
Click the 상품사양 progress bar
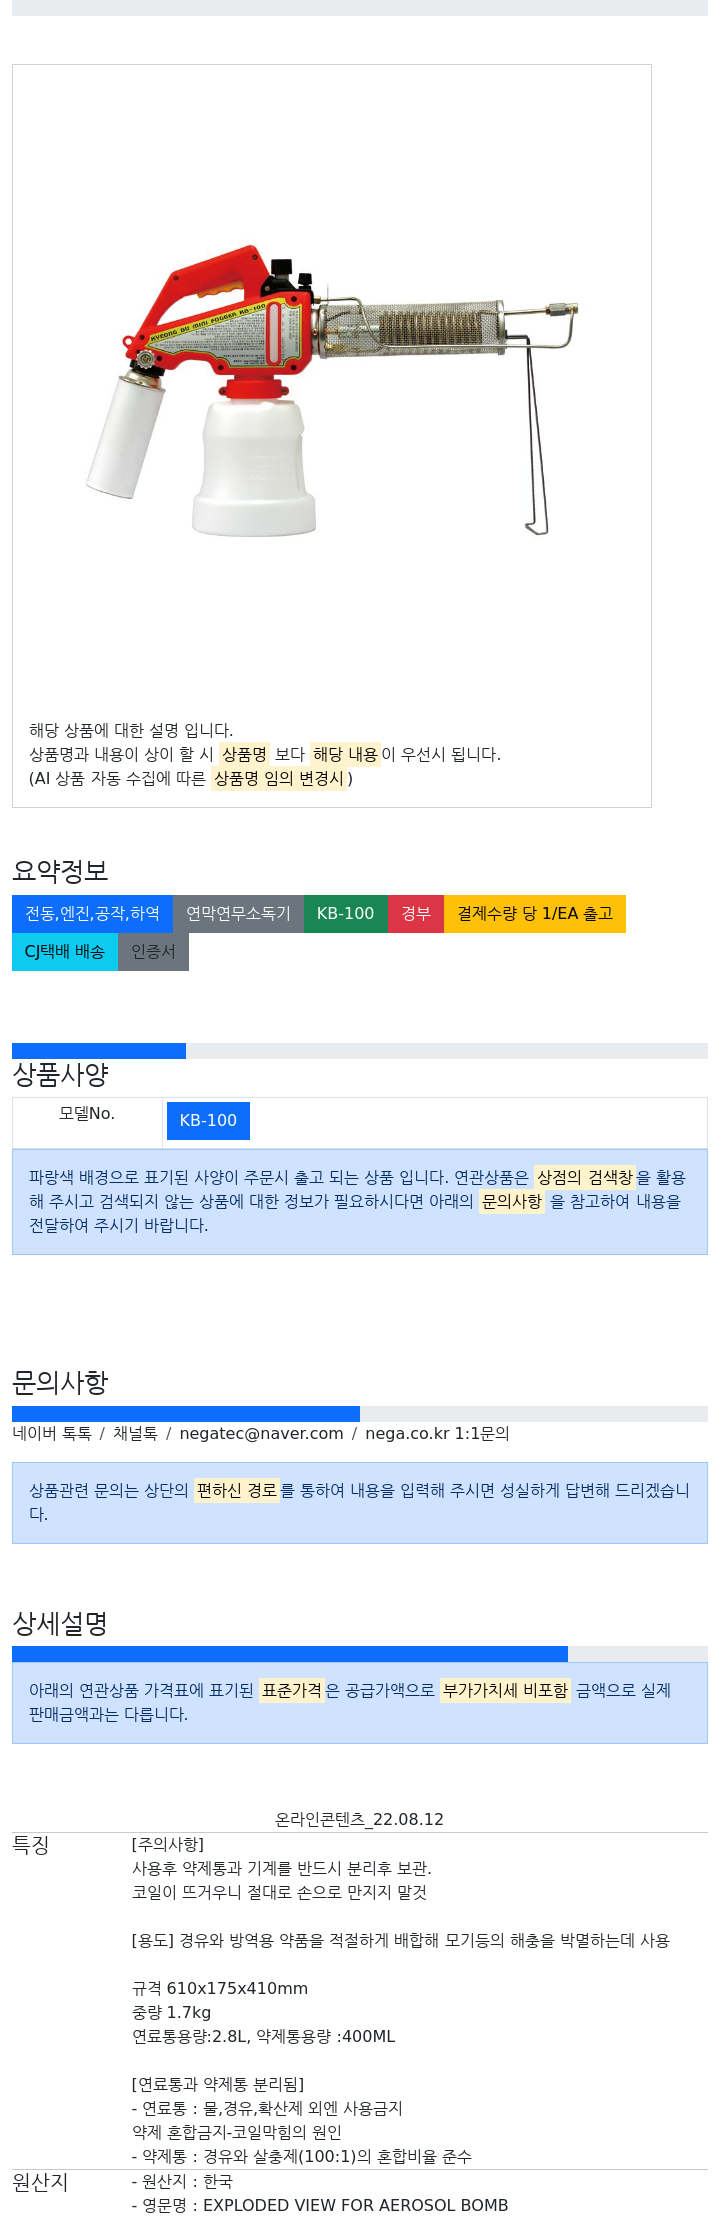tap(360, 1051)
